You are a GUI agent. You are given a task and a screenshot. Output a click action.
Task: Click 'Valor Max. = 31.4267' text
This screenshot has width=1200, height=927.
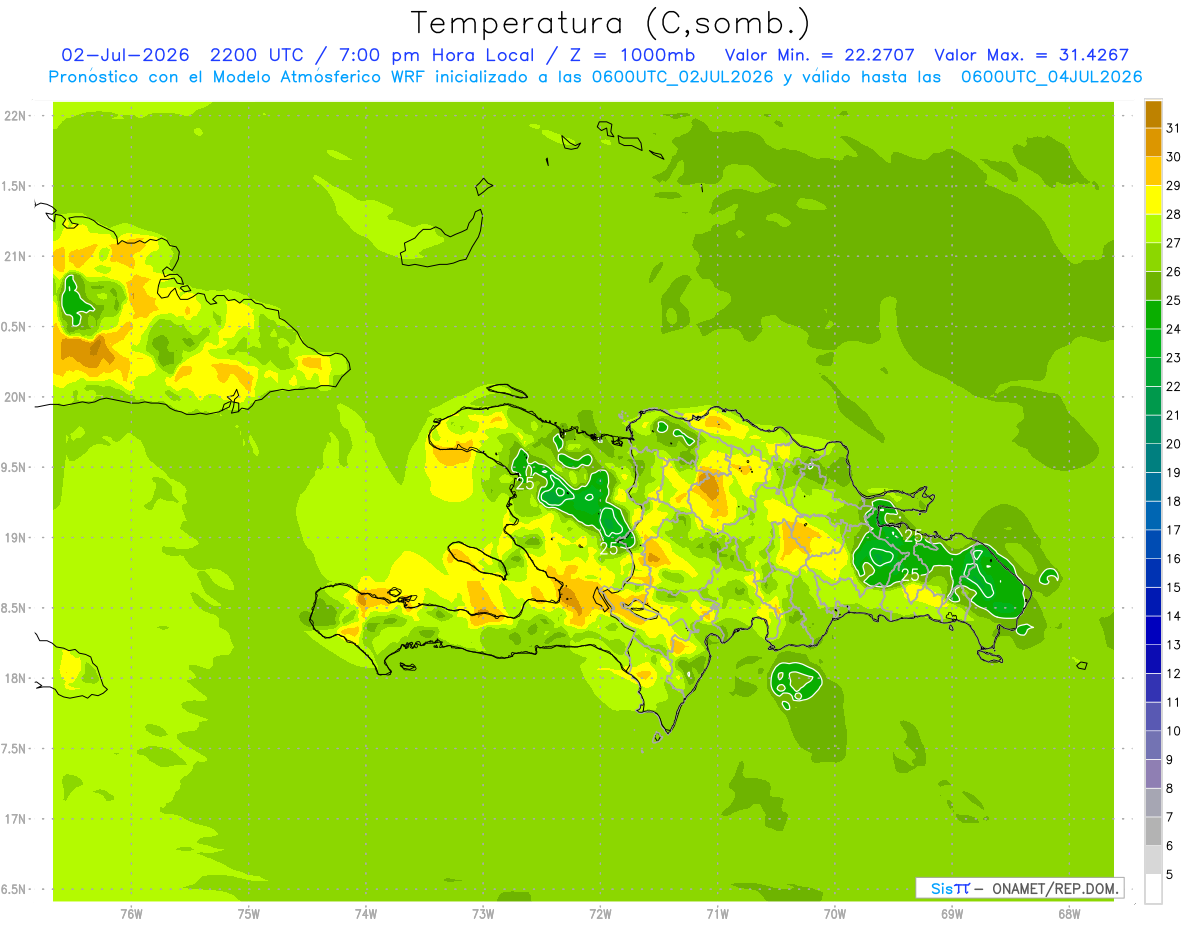click(x=1030, y=55)
